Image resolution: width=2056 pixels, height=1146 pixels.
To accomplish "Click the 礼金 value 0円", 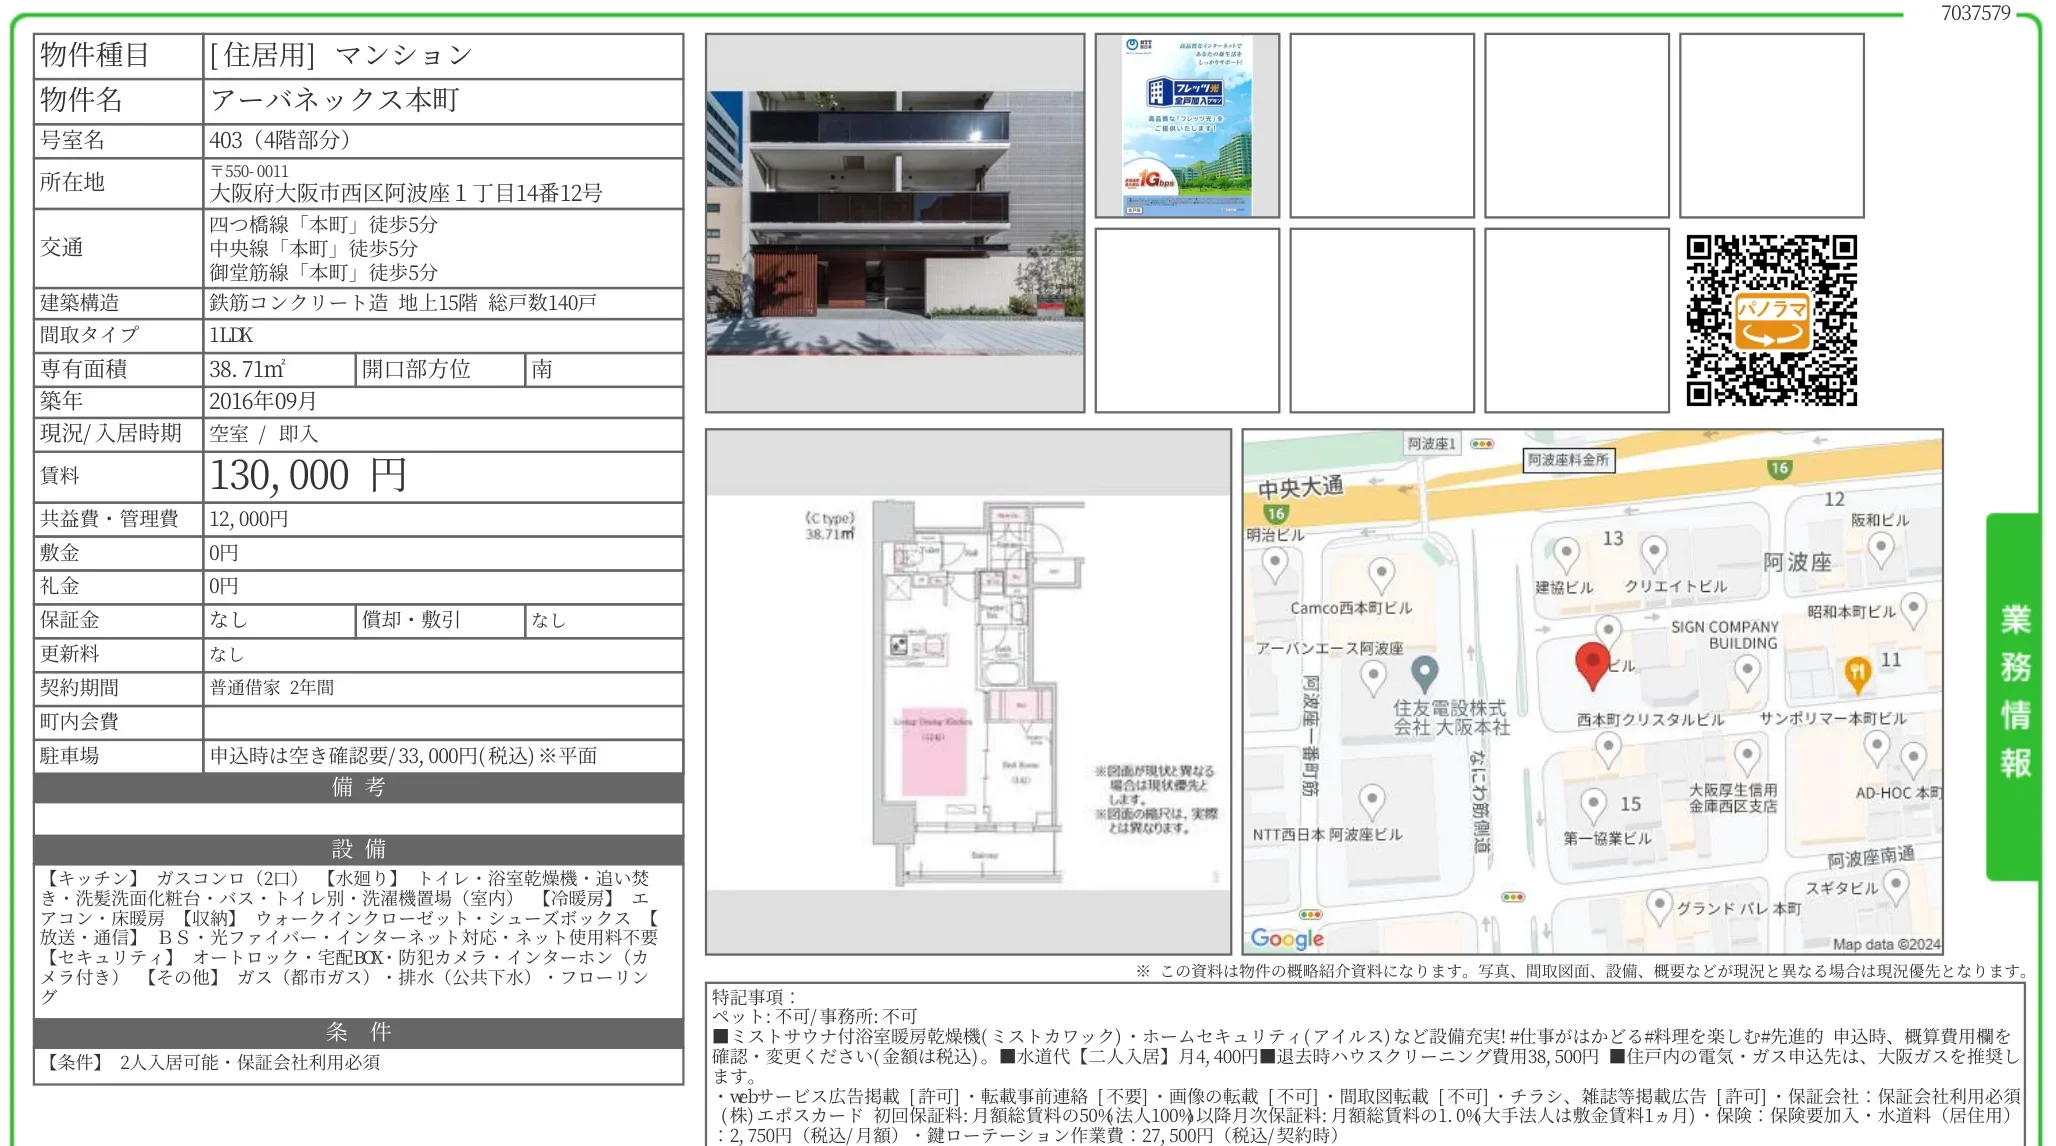I will [x=224, y=586].
